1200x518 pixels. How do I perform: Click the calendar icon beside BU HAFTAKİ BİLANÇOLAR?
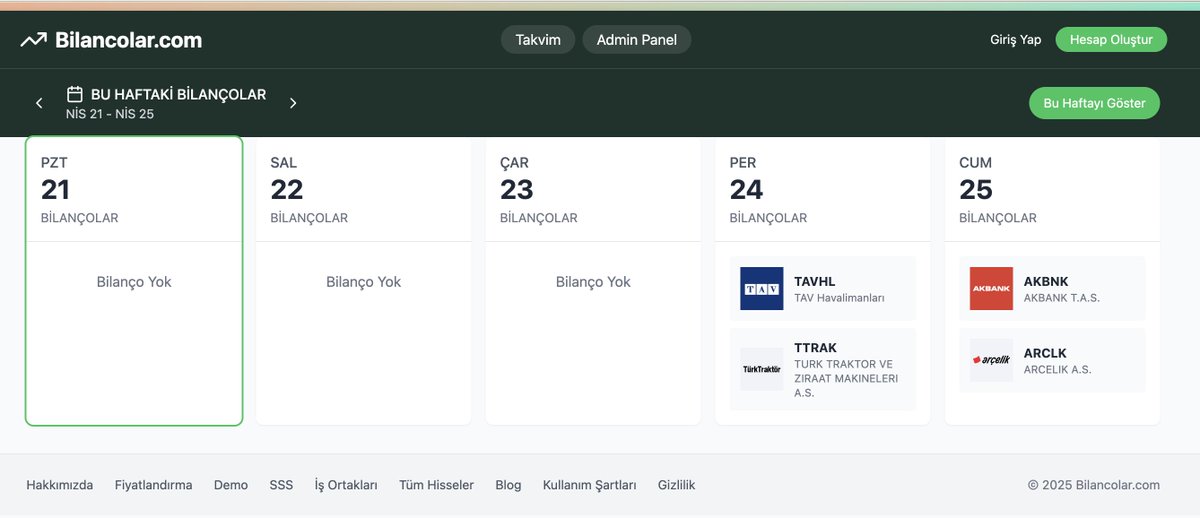[x=74, y=94]
